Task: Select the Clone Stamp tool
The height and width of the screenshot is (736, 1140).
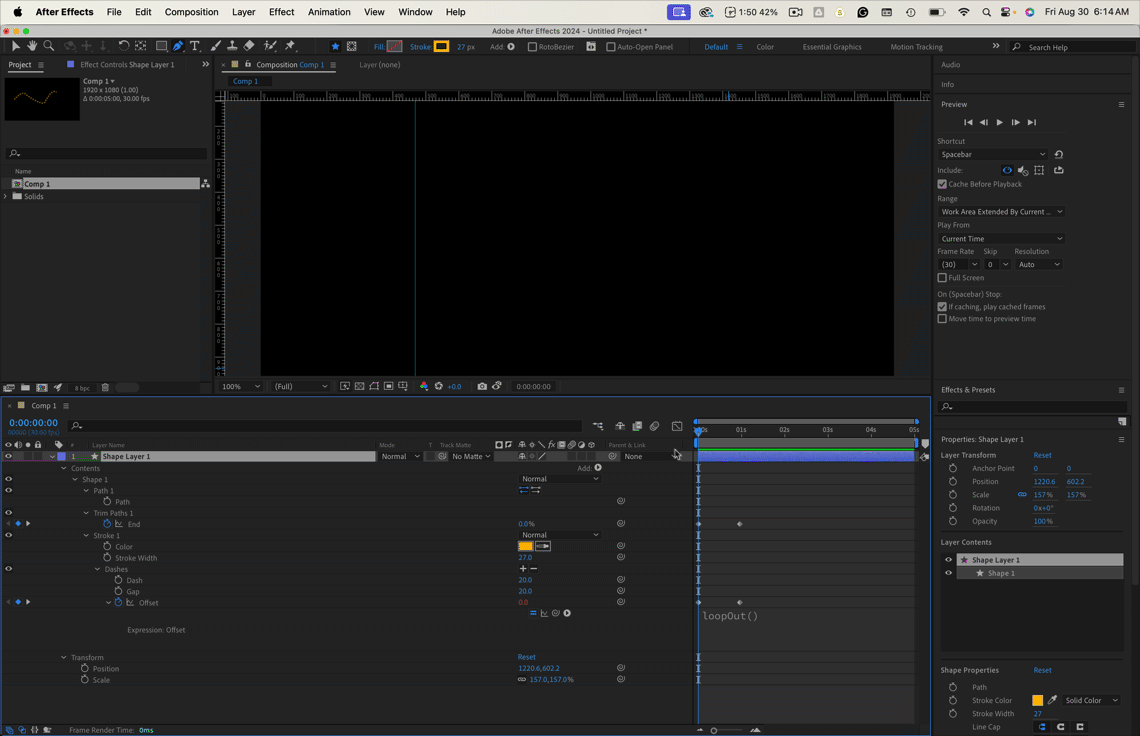Action: coord(232,46)
